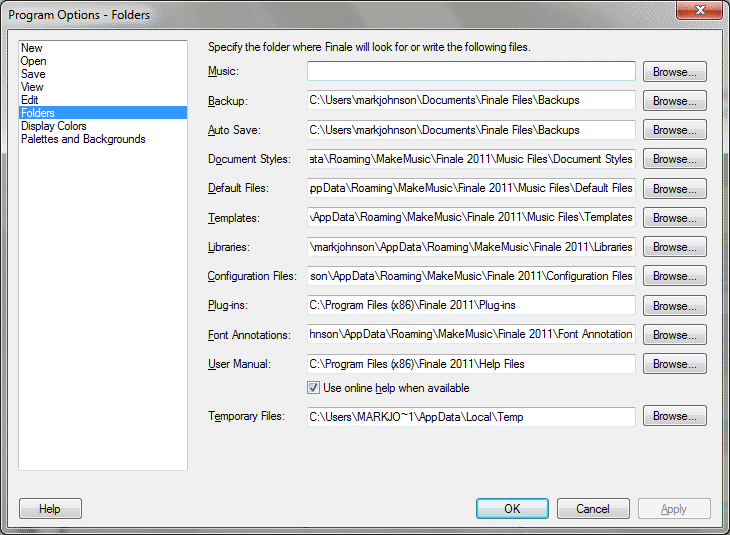The height and width of the screenshot is (535, 730).
Task: Browse for the Plug-ins folder
Action: (x=675, y=305)
